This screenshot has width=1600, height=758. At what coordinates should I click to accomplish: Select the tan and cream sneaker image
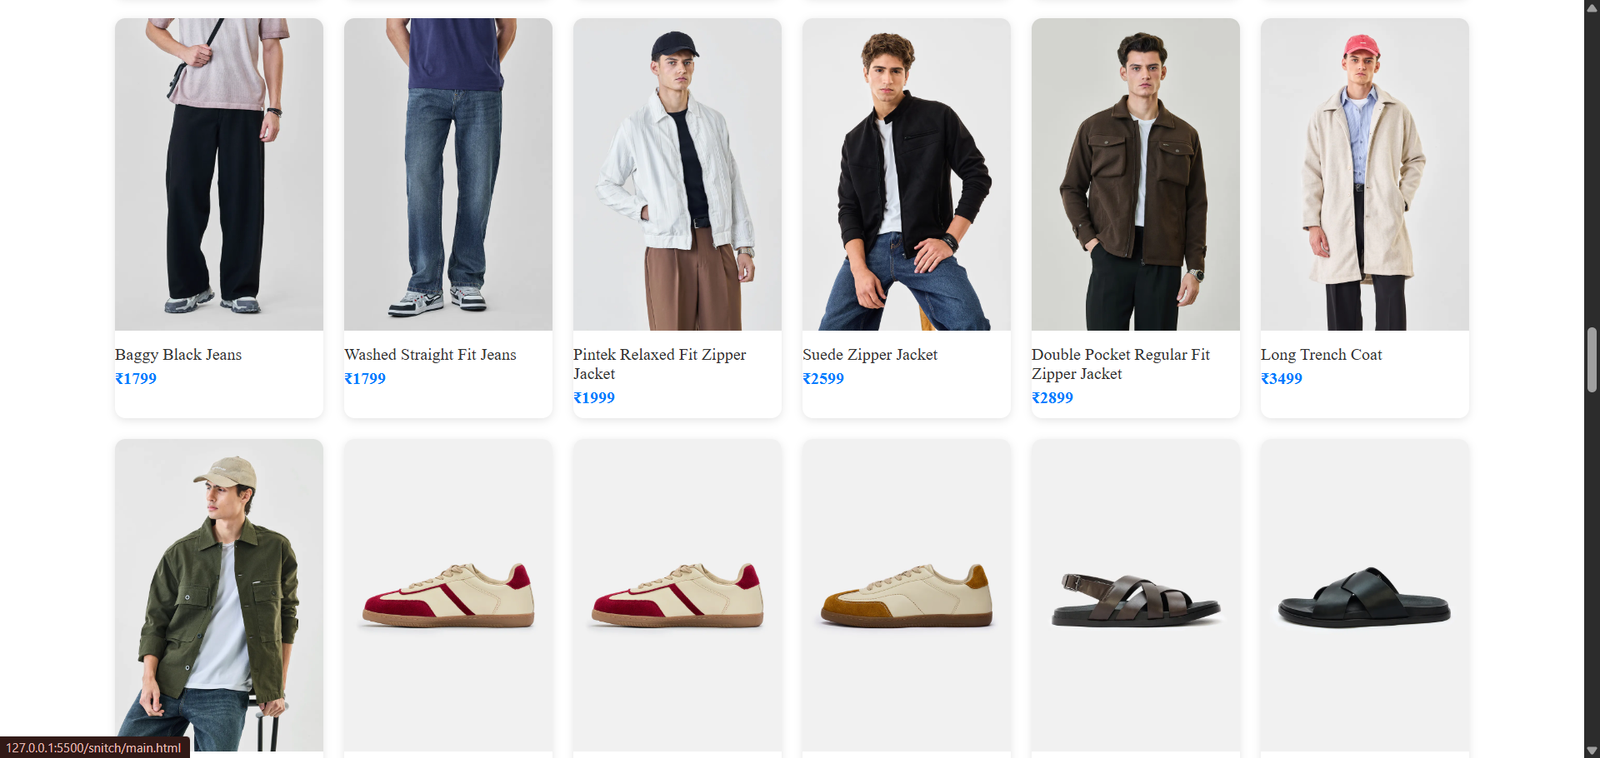tap(906, 596)
